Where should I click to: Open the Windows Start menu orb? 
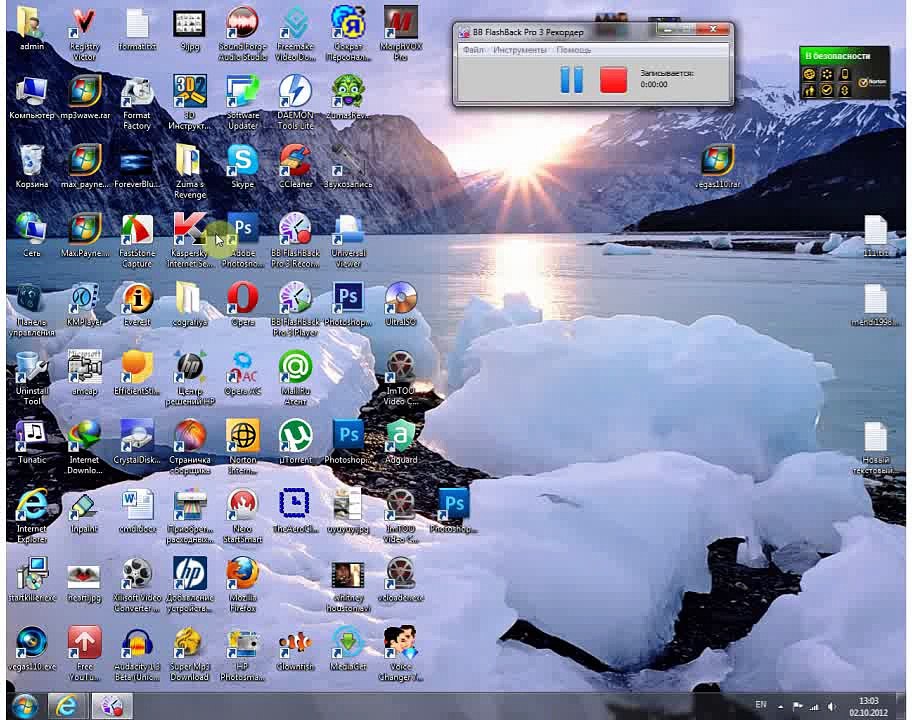coord(25,706)
